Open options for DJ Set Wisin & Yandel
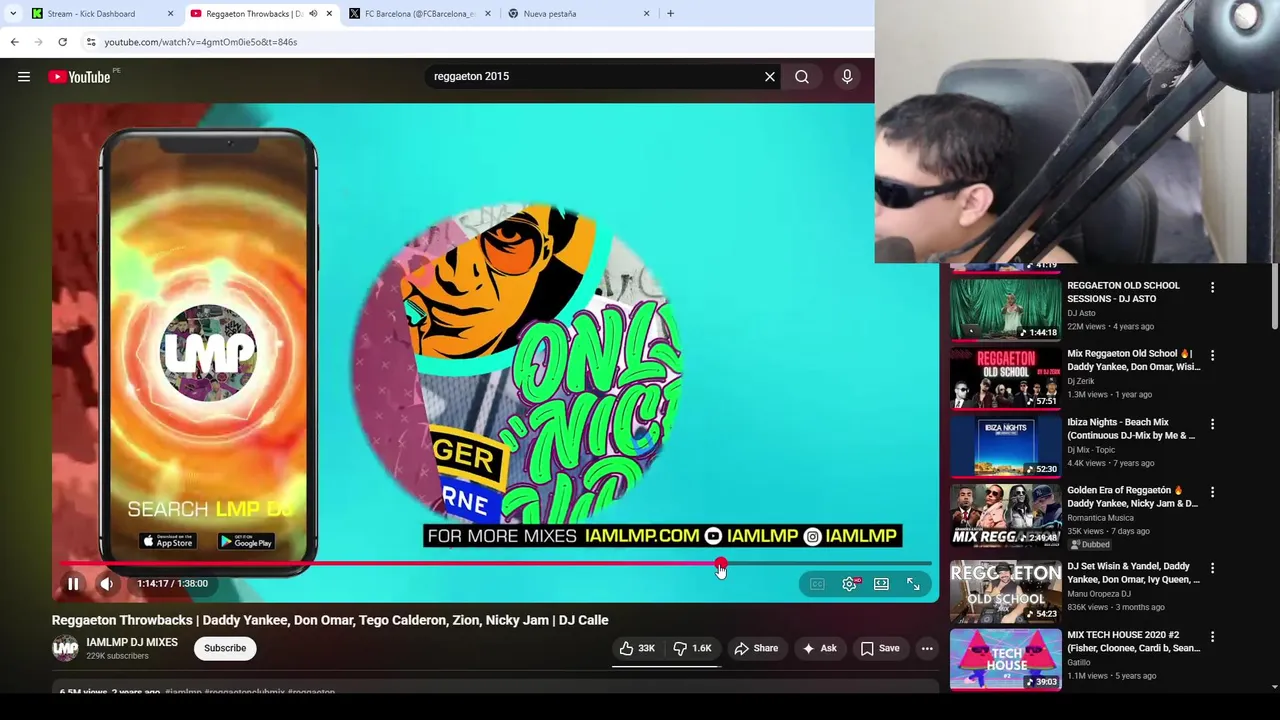This screenshot has width=1280, height=720. pyautogui.click(x=1212, y=568)
